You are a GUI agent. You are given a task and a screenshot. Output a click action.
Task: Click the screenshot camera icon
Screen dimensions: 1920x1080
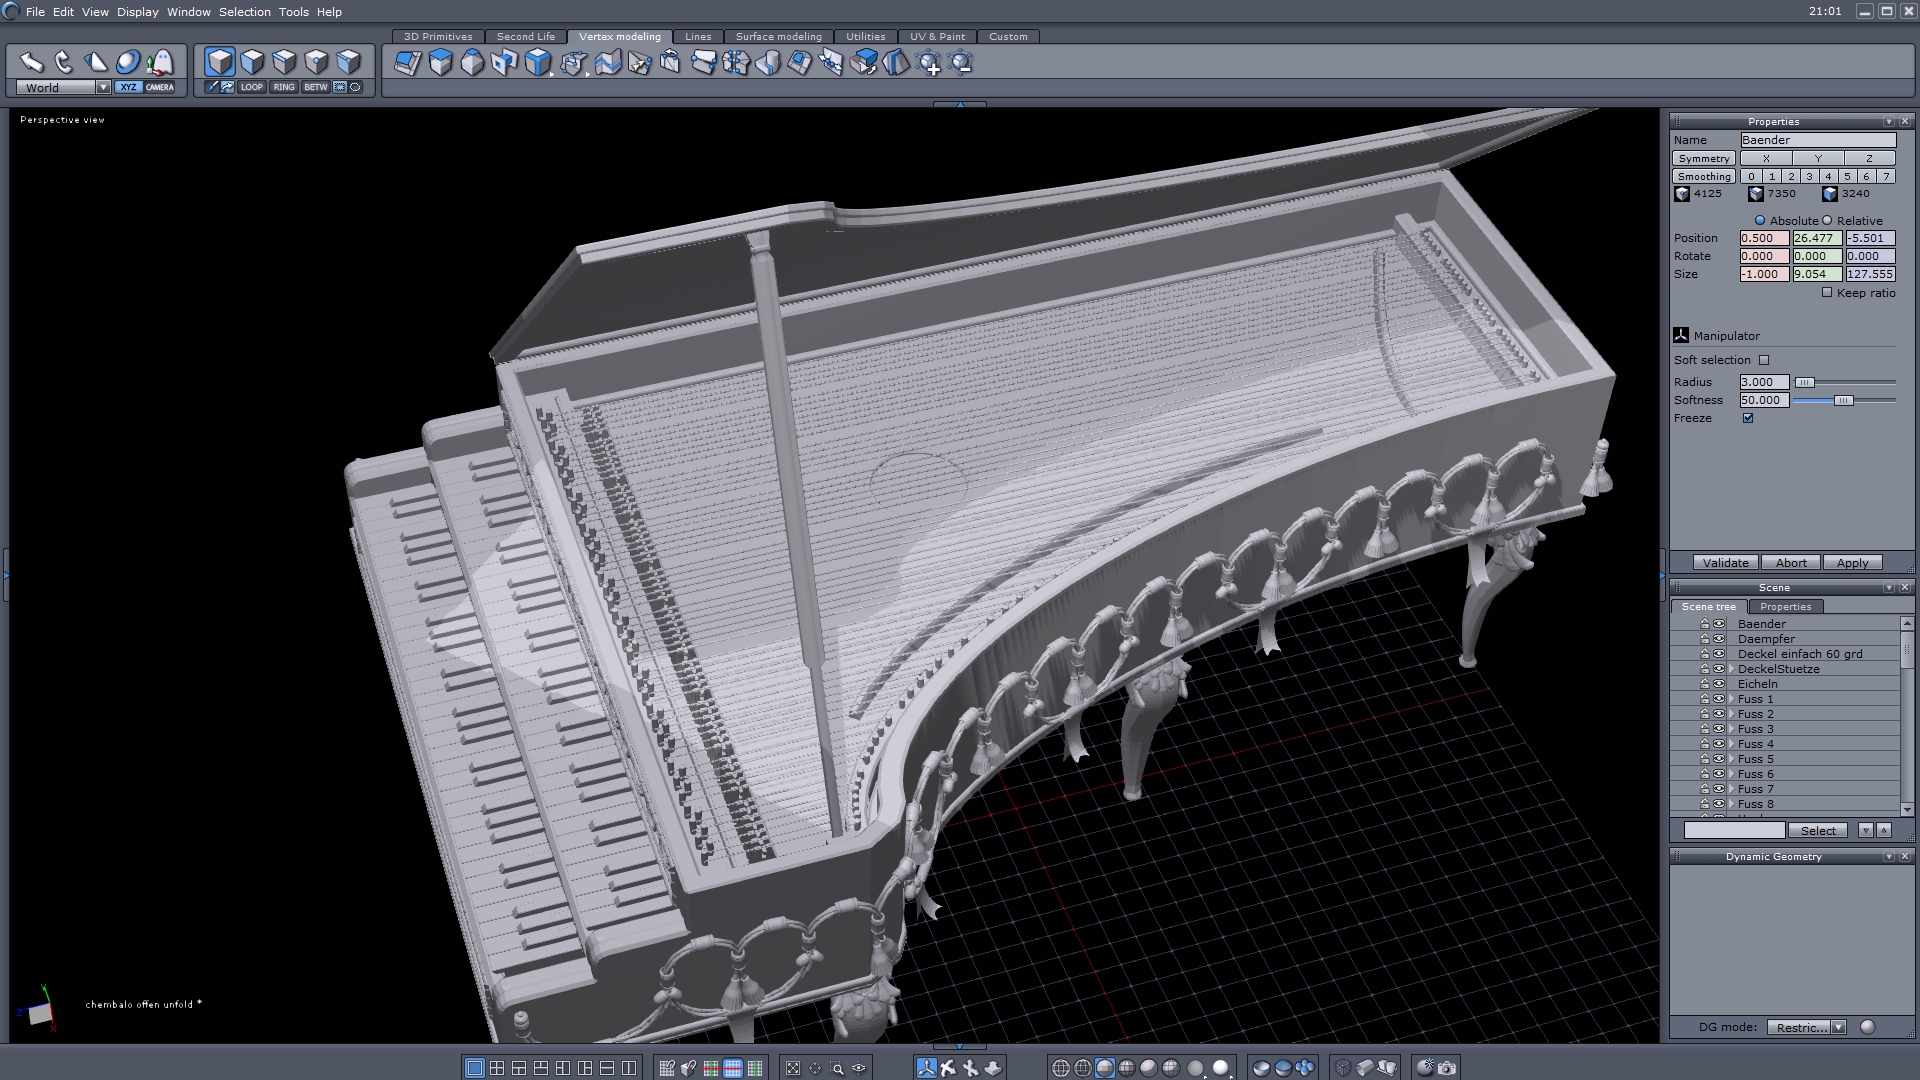1447,1068
